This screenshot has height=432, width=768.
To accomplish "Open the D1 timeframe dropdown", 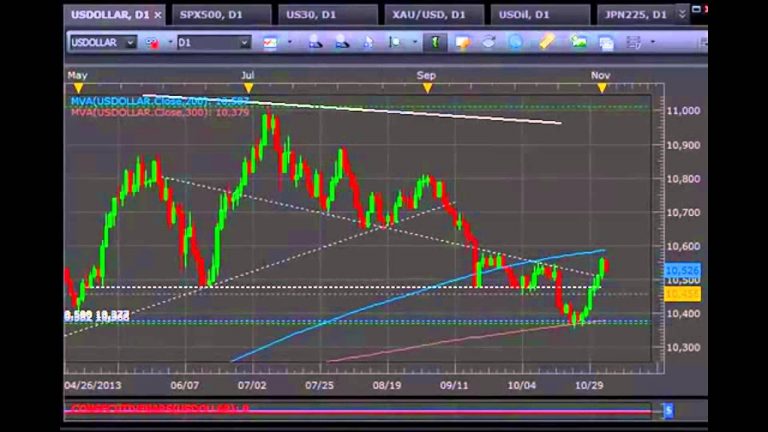I will 244,43.
